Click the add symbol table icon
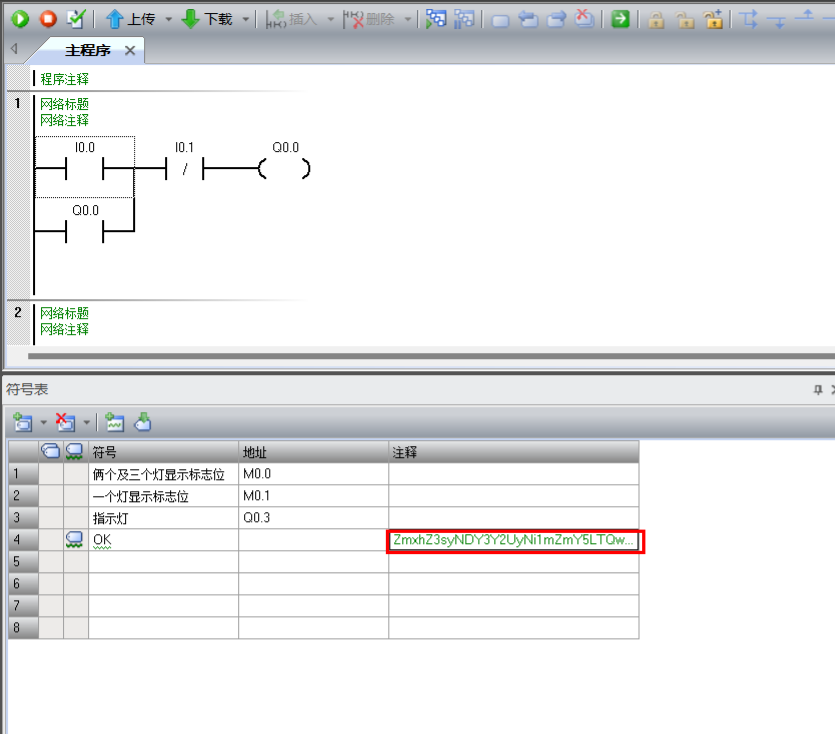The image size is (835, 734). point(22,422)
